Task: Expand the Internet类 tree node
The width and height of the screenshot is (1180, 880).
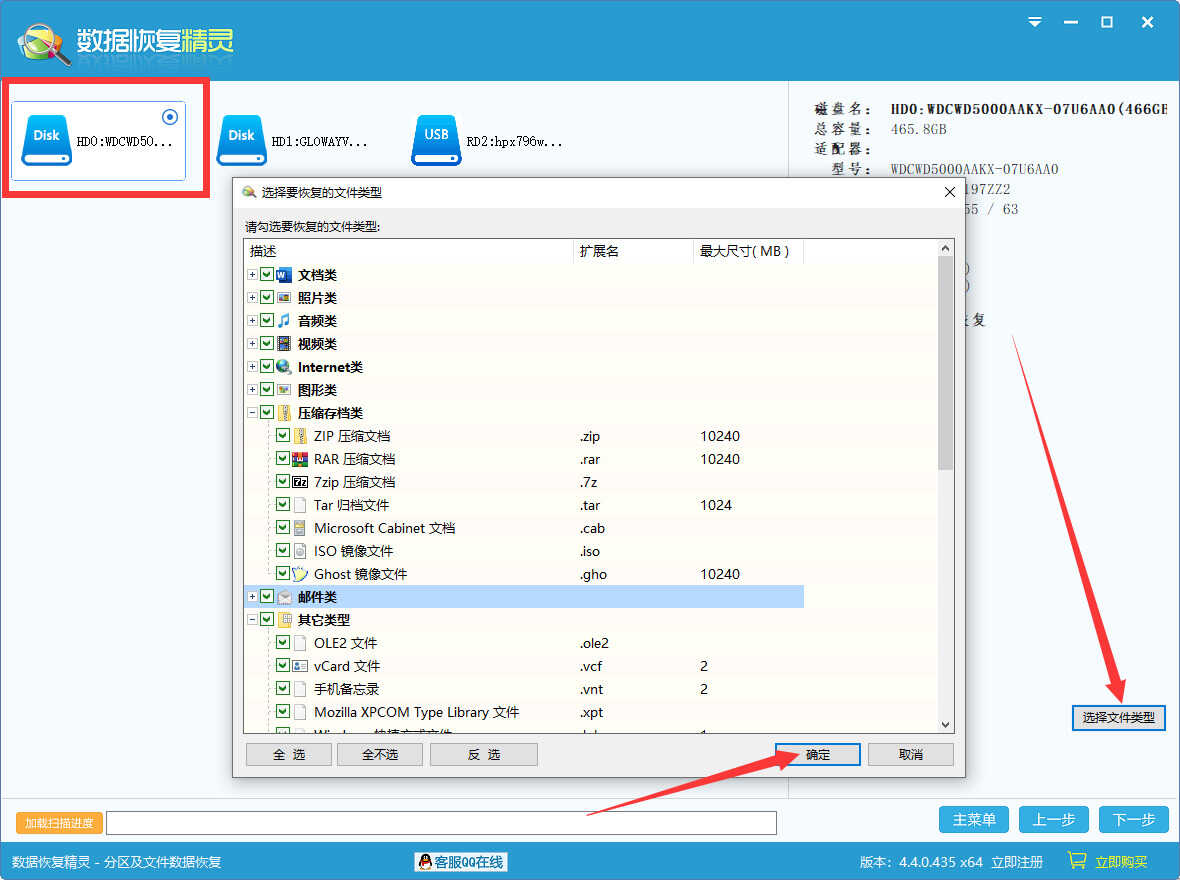Action: click(252, 367)
